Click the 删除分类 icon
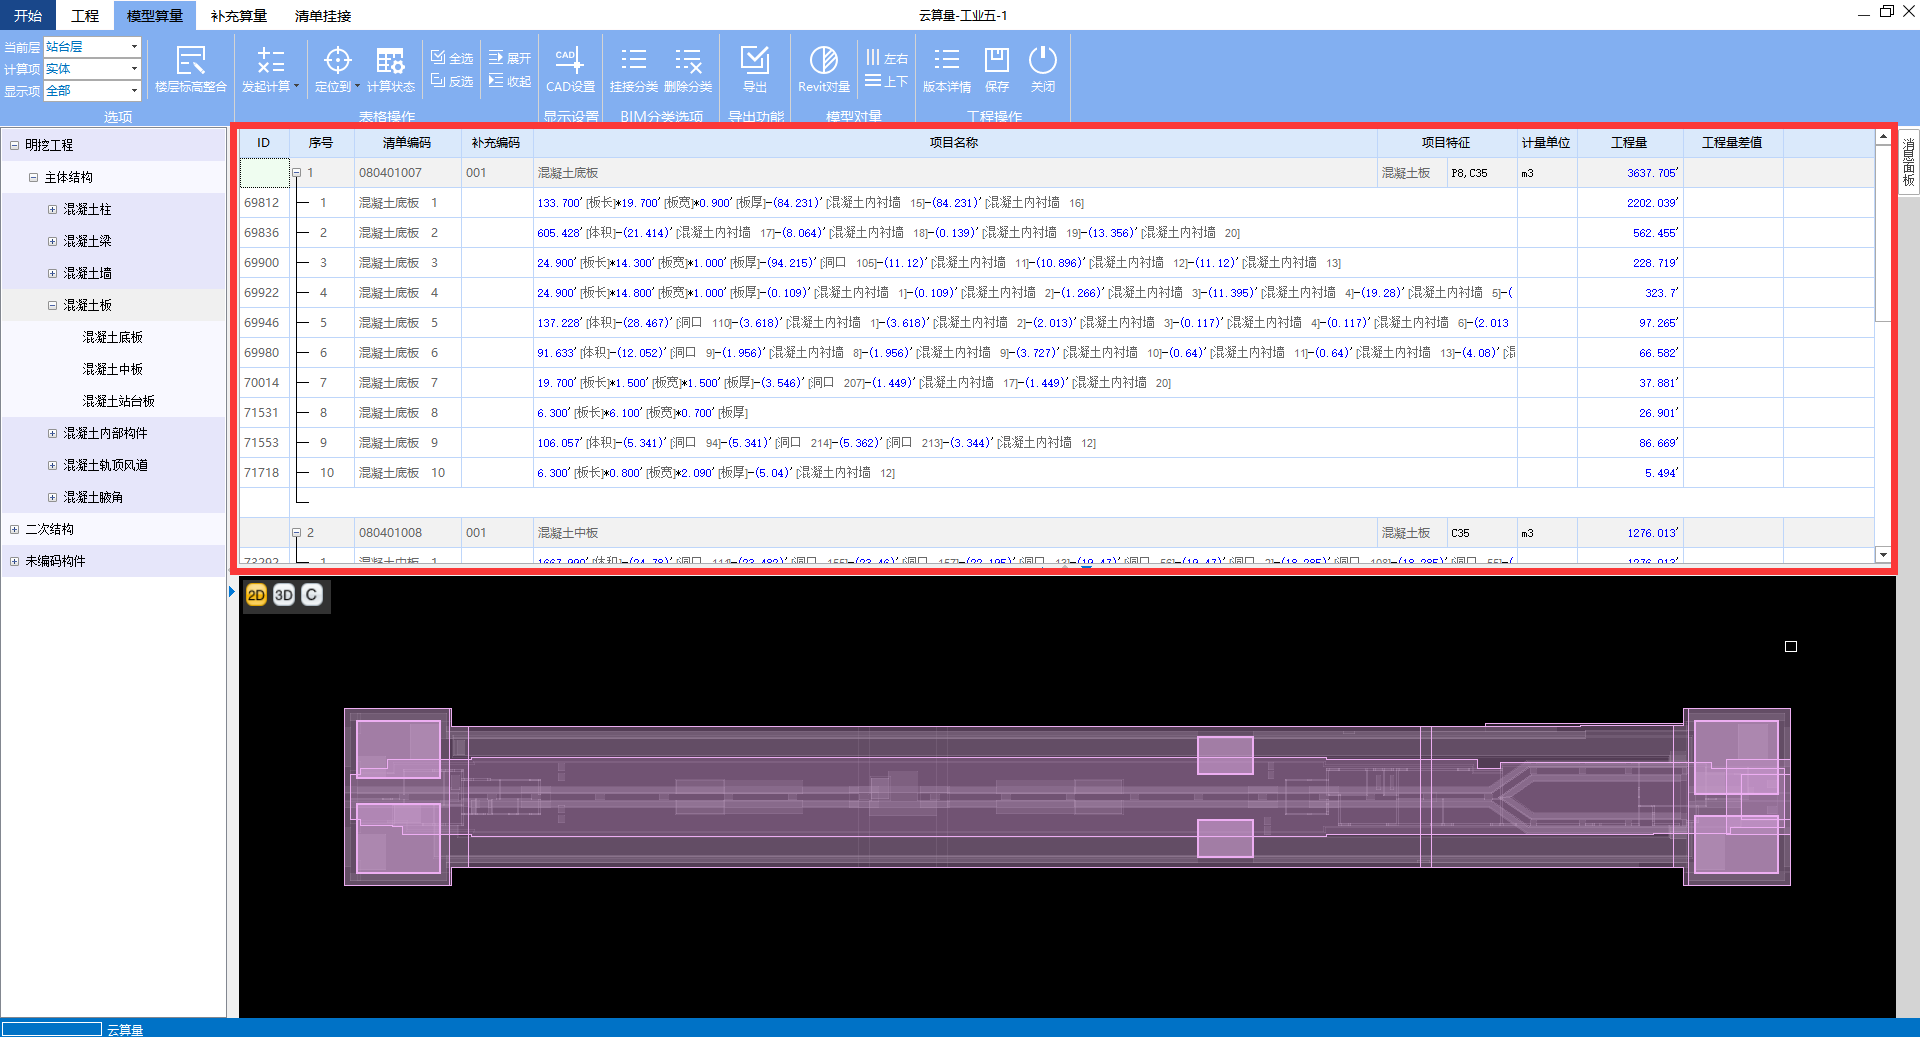The height and width of the screenshot is (1037, 1920). 688,69
